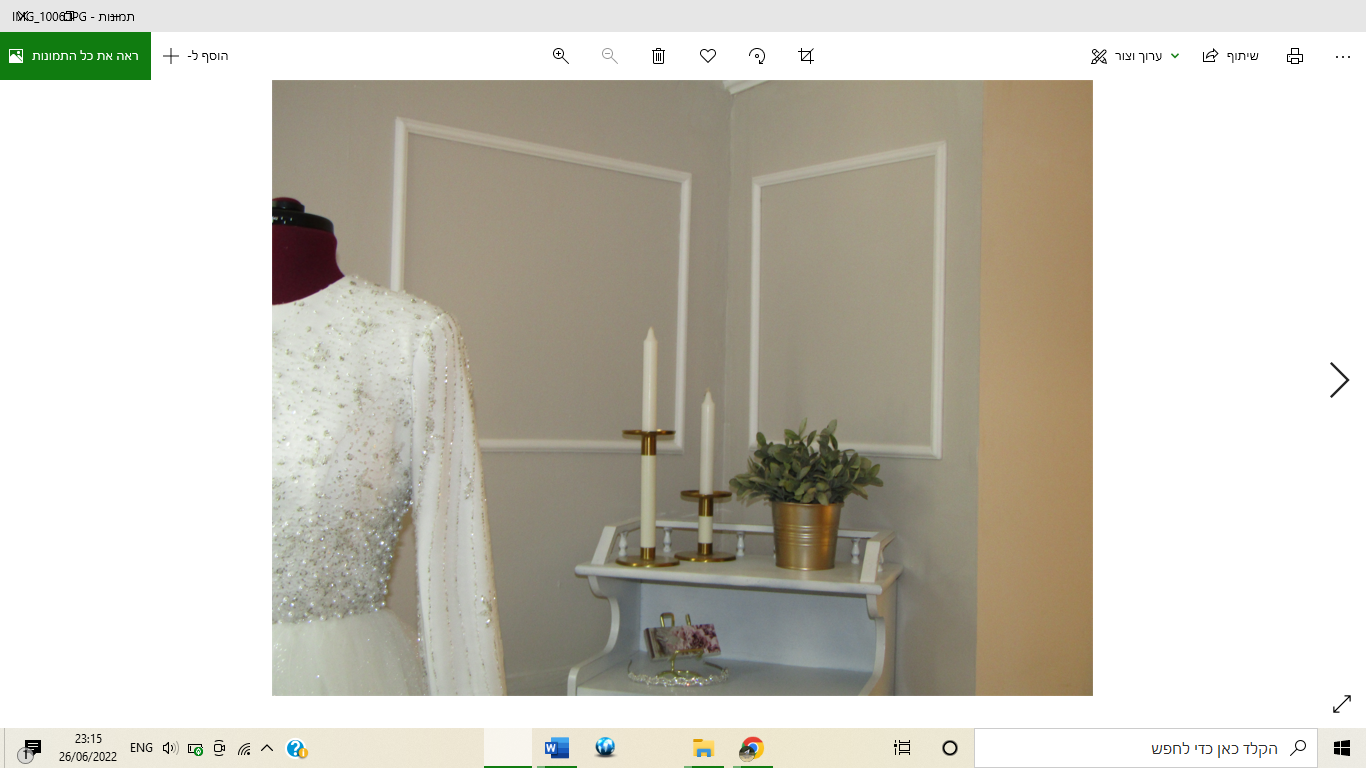Click the Meet Now camera tray icon
1366x768 pixels.
click(219, 748)
